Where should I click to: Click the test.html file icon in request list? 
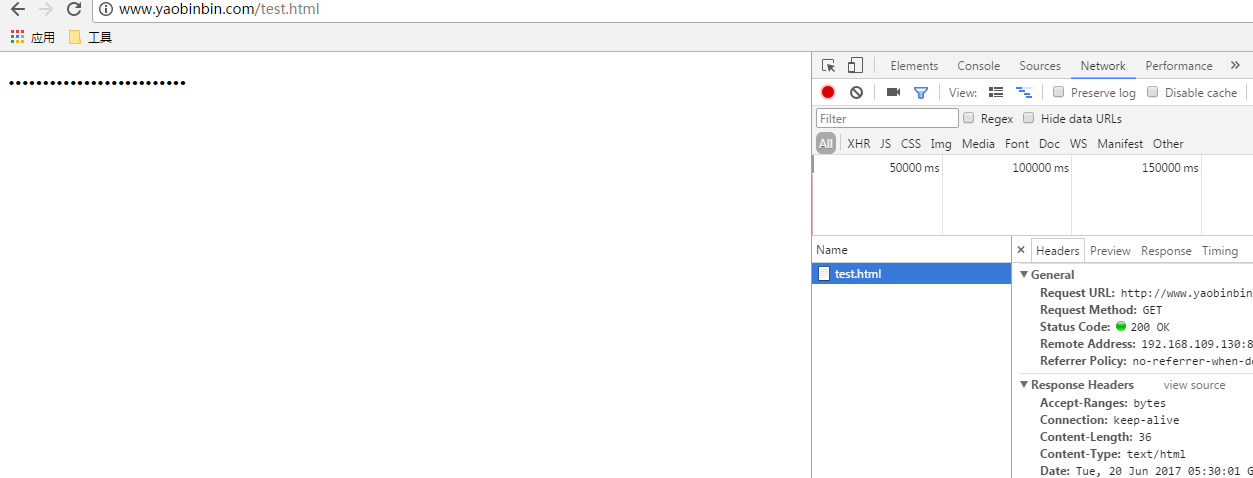[824, 274]
